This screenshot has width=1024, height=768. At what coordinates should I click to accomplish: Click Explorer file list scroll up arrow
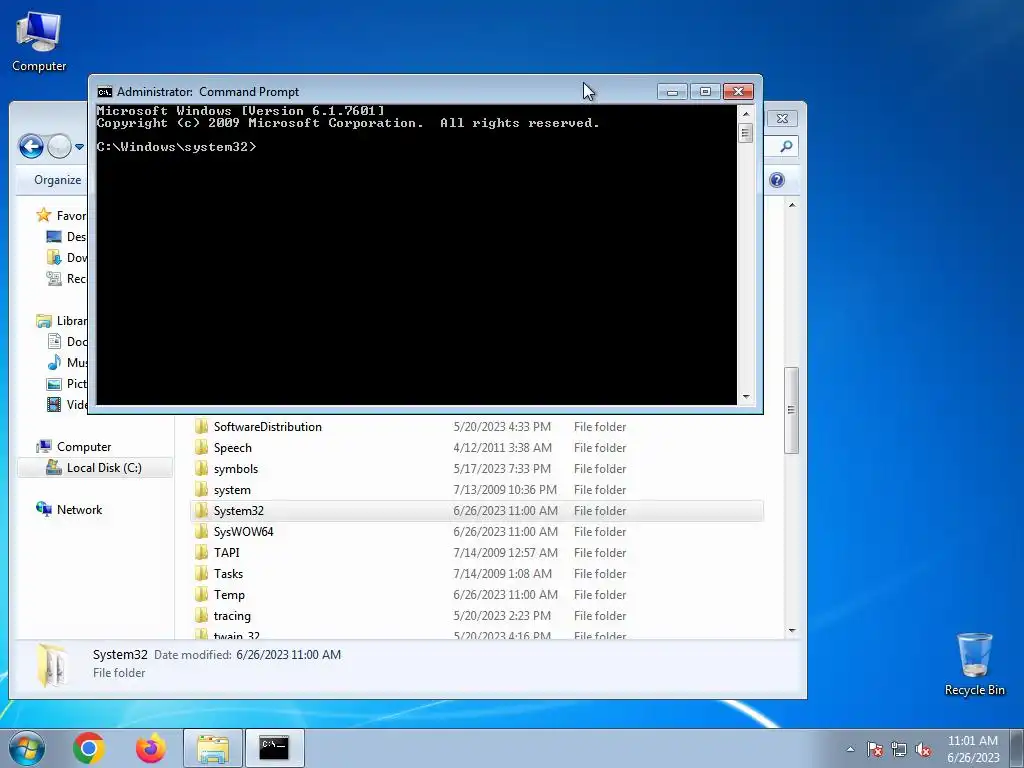click(x=792, y=205)
